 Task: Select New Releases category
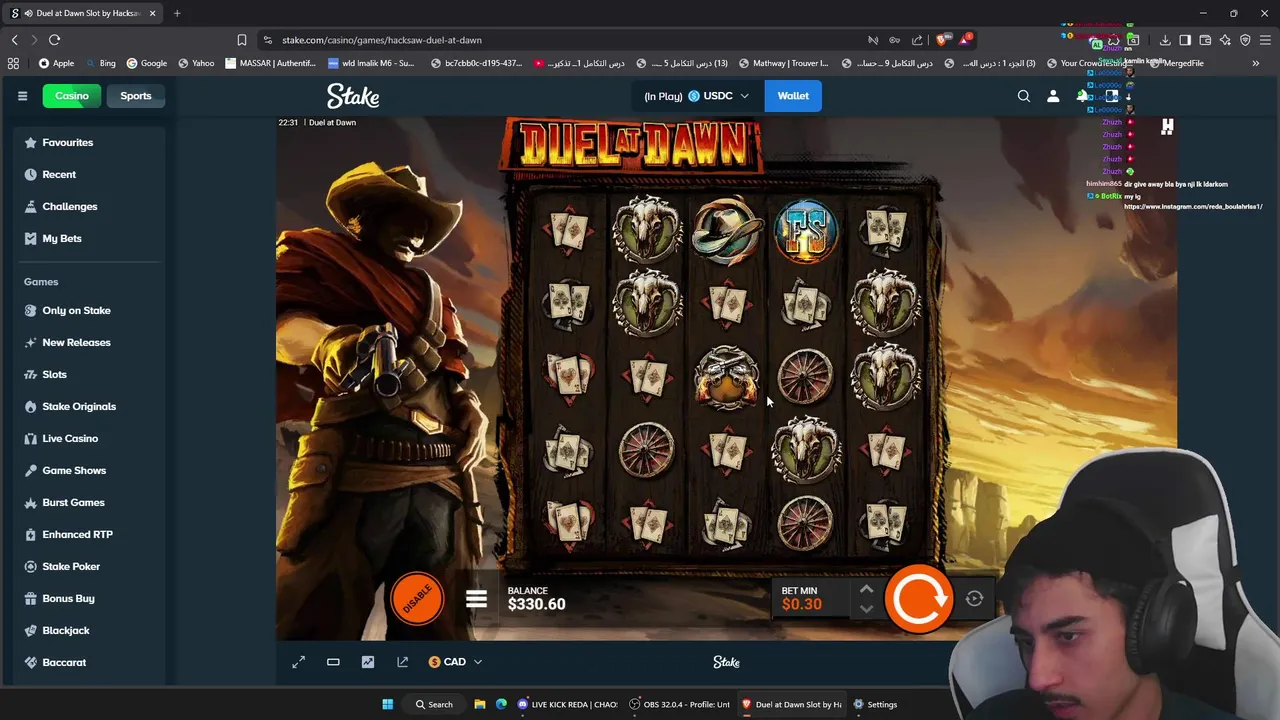[90, 342]
